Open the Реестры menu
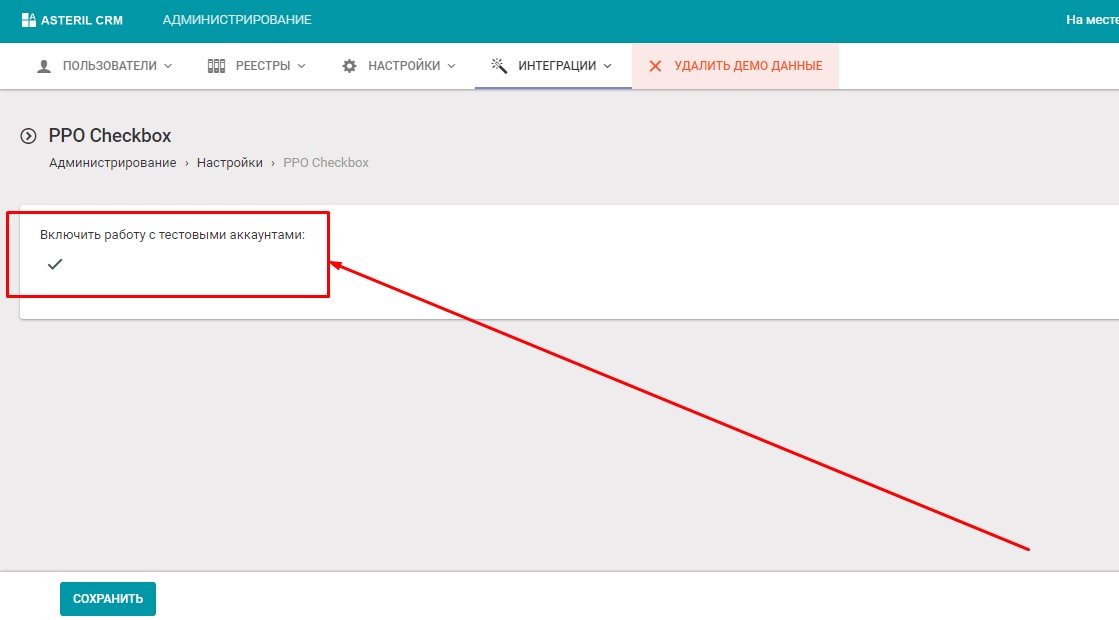 [x=256, y=66]
